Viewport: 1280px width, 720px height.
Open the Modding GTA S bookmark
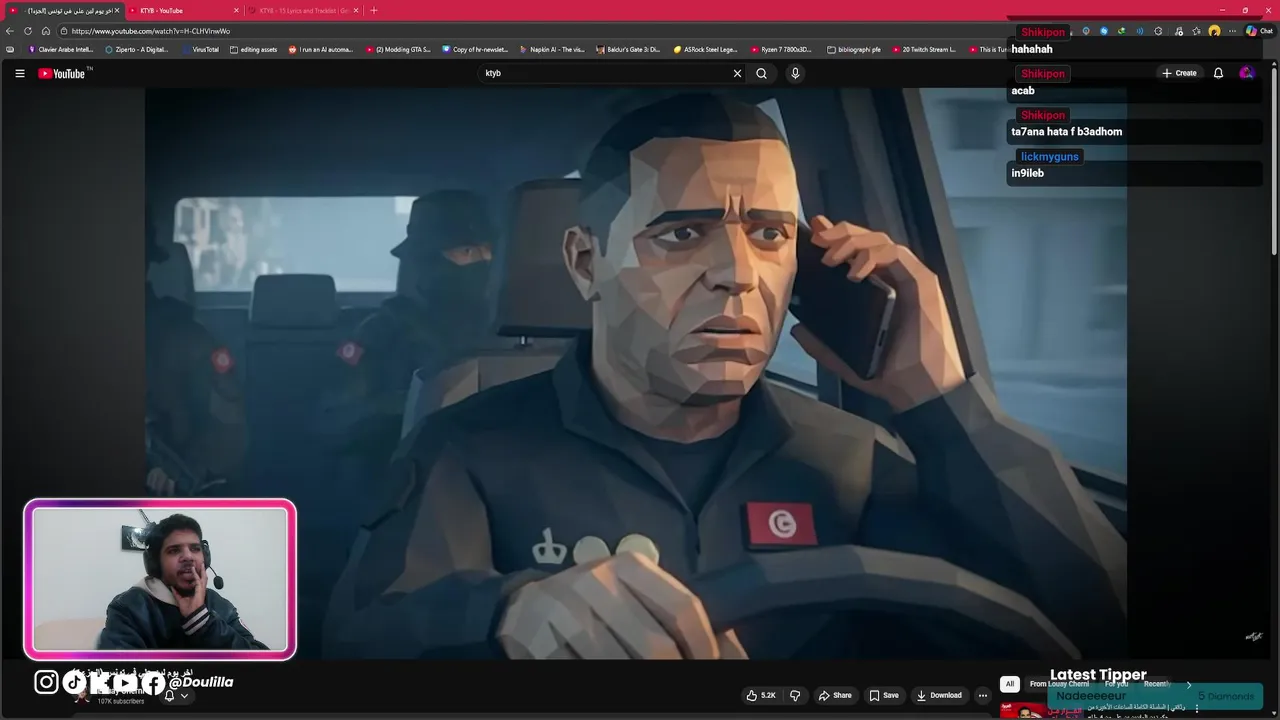point(398,49)
